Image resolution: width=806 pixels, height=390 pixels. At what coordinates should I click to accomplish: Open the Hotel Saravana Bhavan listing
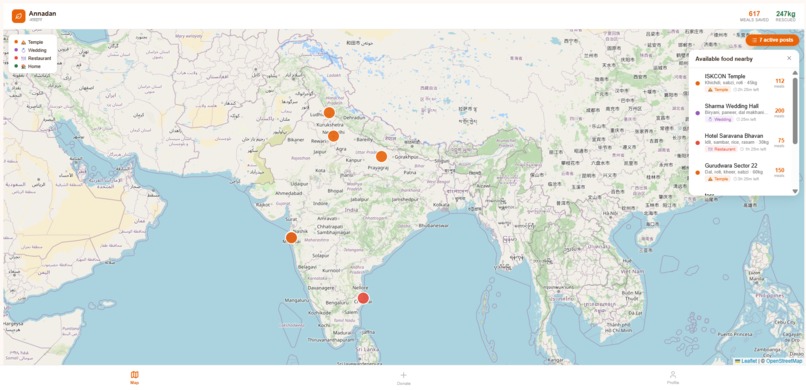click(x=740, y=142)
